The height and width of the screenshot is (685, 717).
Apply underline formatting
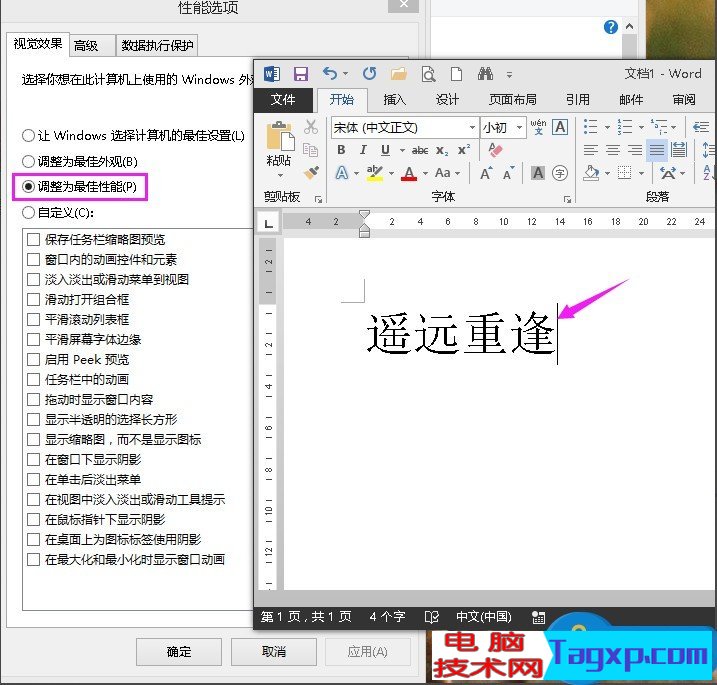[x=385, y=150]
